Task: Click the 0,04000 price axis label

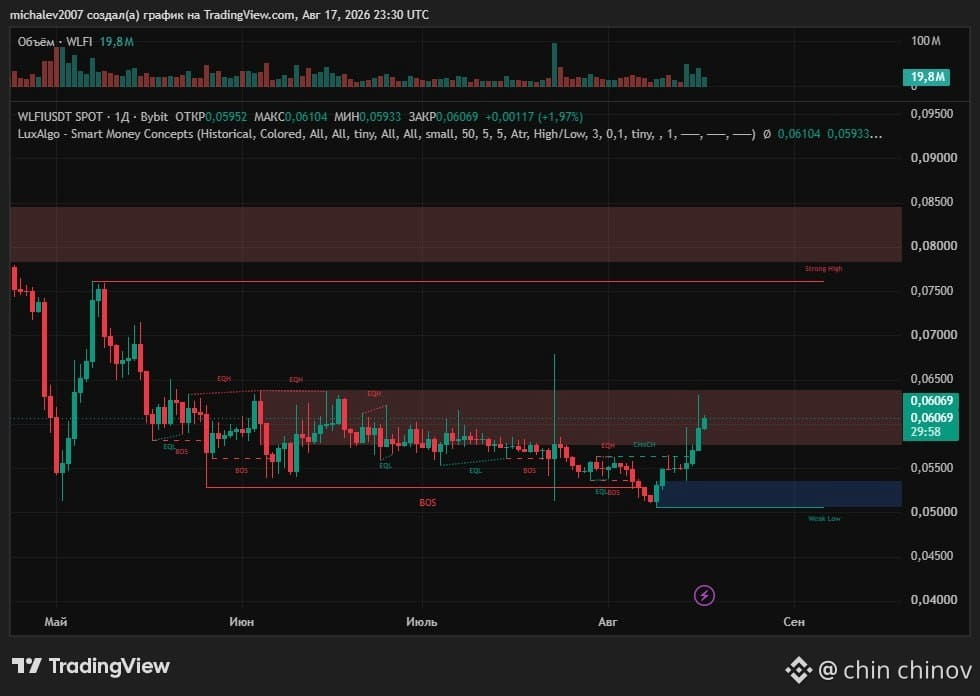Action: pos(933,600)
